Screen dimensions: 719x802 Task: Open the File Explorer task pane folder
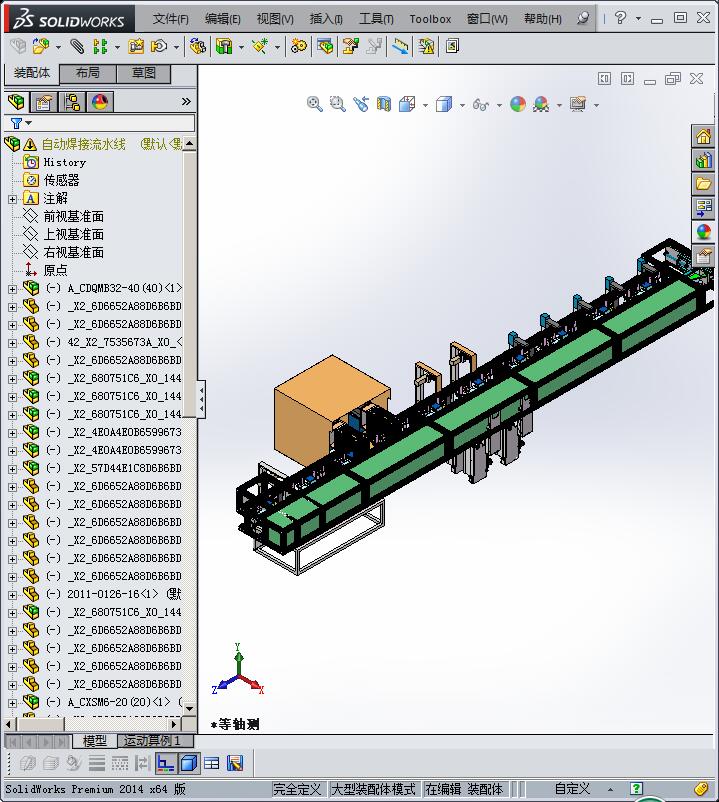(704, 184)
